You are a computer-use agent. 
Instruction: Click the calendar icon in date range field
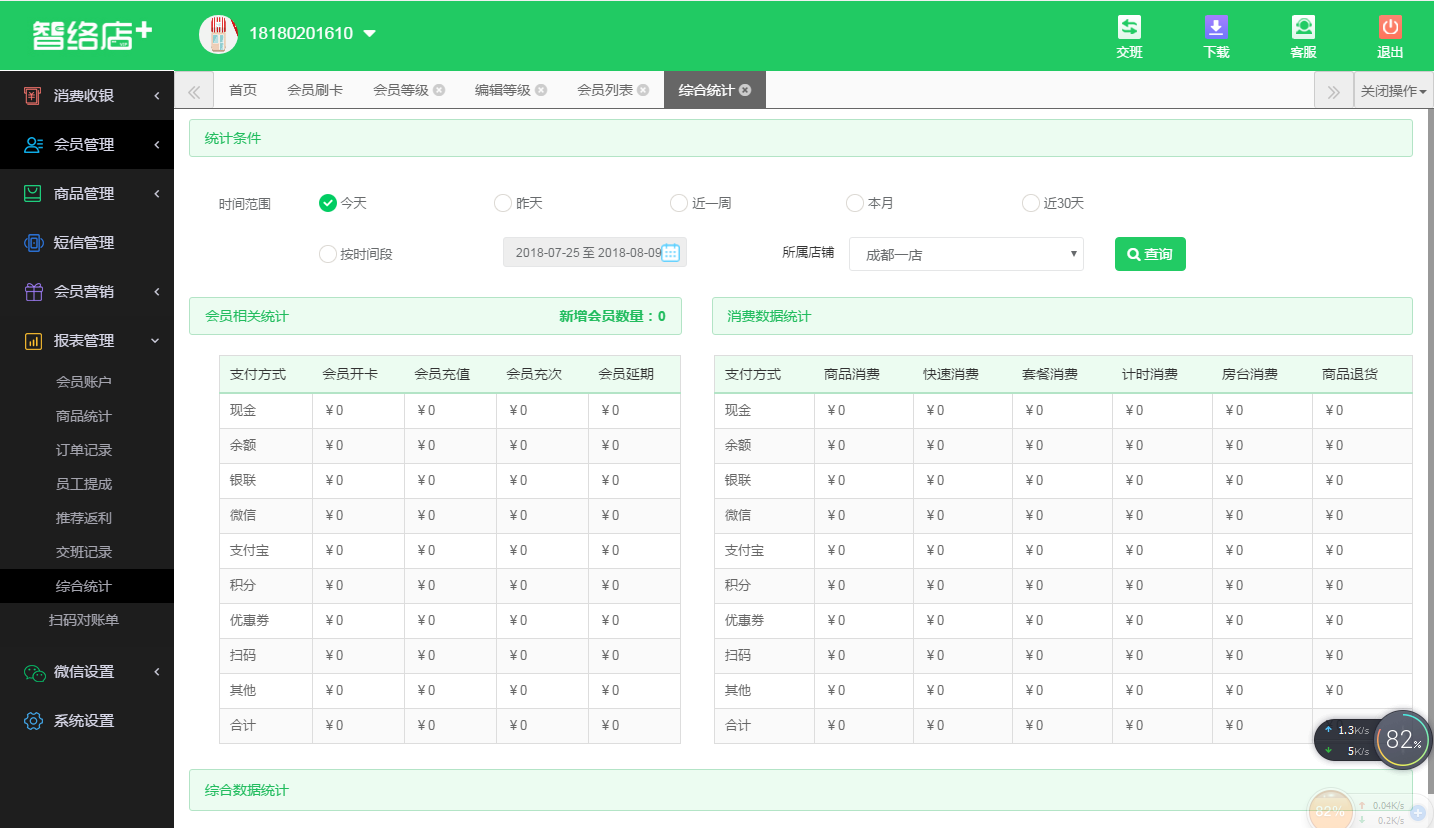(672, 253)
